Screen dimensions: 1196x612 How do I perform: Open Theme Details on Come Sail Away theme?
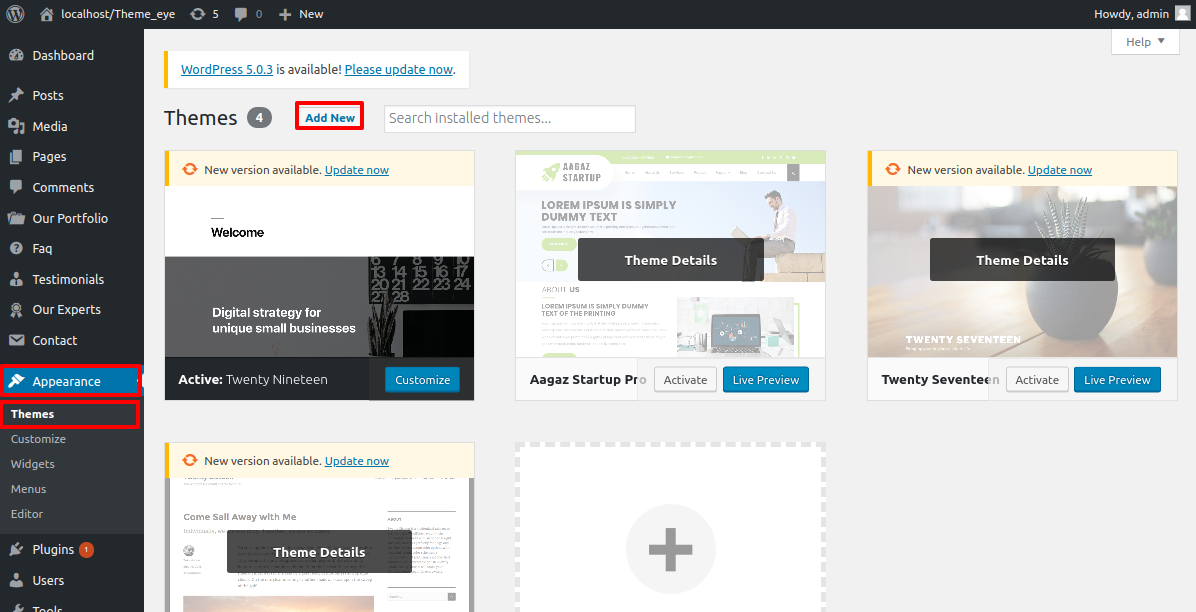319,552
